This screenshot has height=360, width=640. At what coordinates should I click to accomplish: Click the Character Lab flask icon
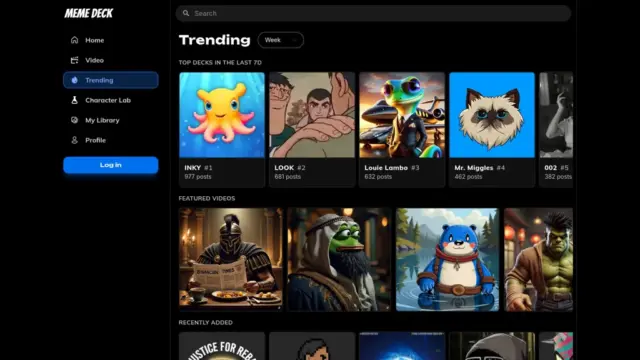point(74,100)
